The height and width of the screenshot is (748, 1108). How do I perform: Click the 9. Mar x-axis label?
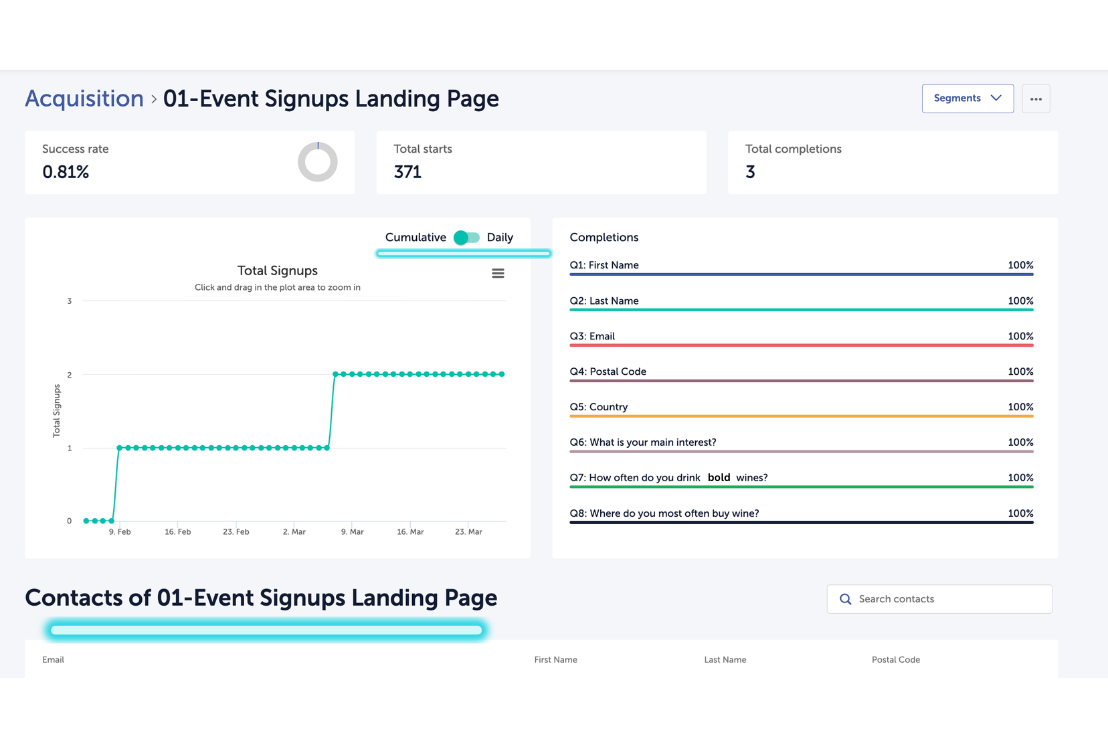tap(352, 532)
